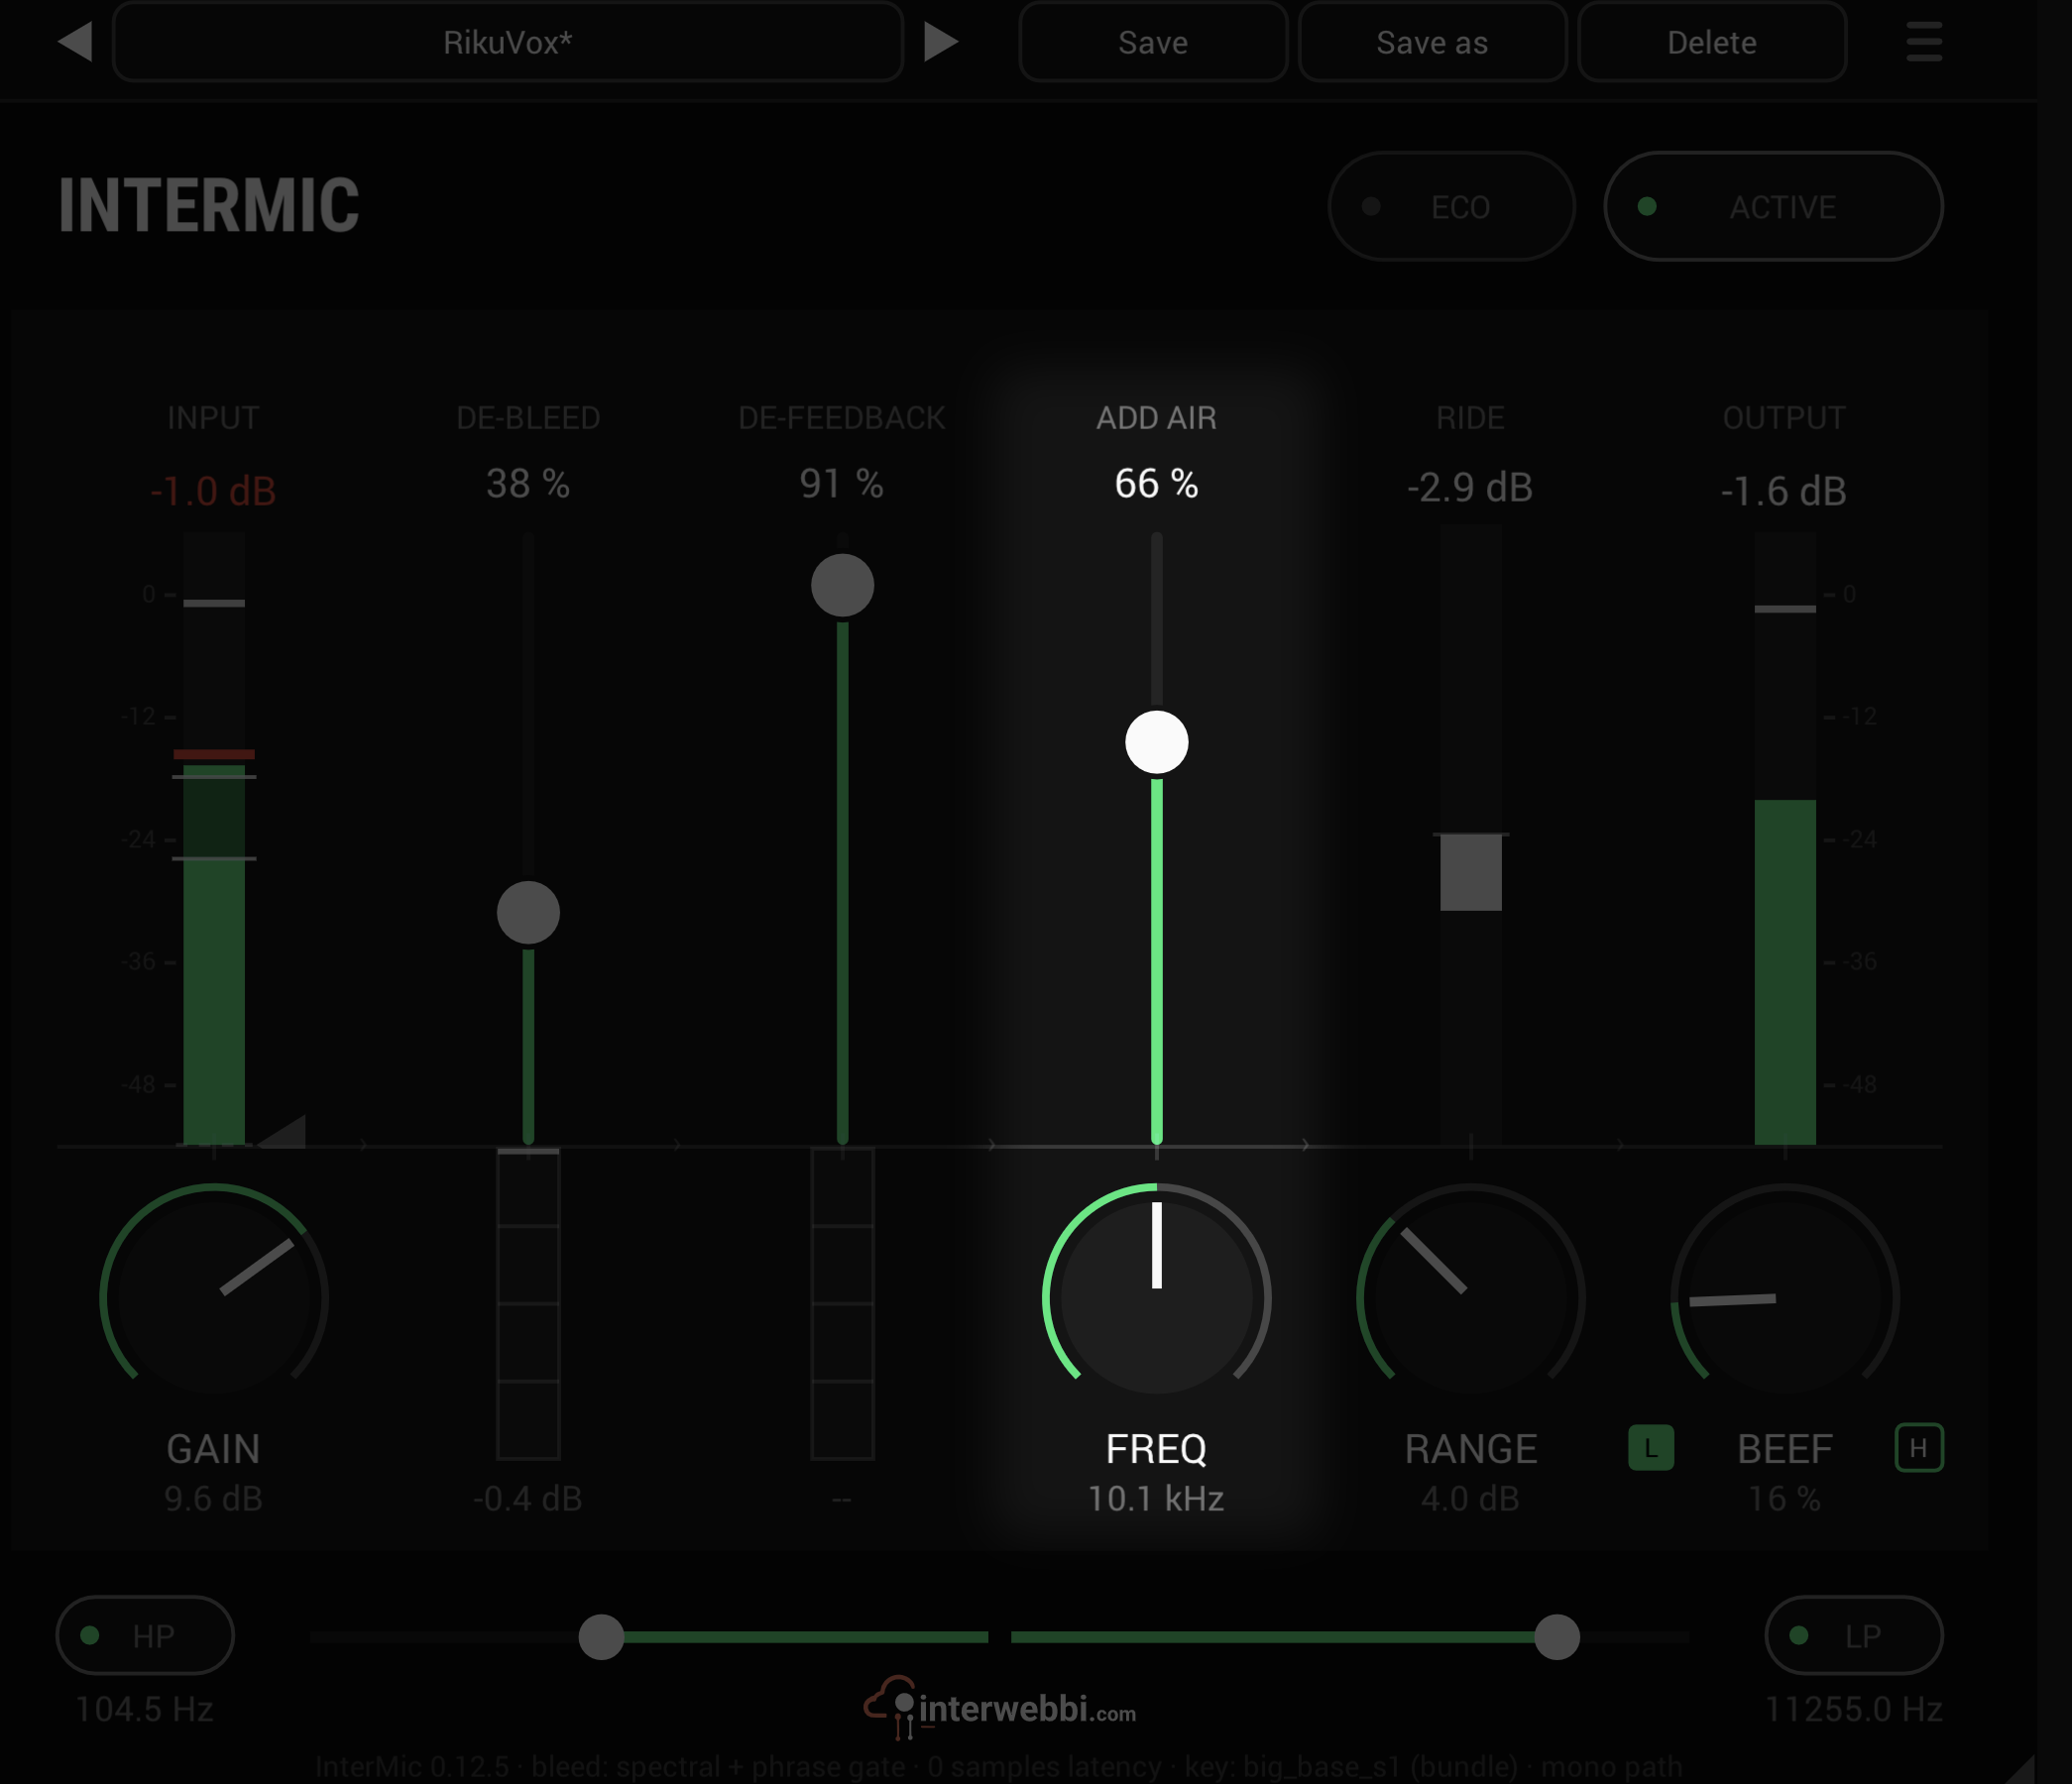Save the current preset
The width and height of the screenshot is (2072, 1784).
tap(1153, 42)
